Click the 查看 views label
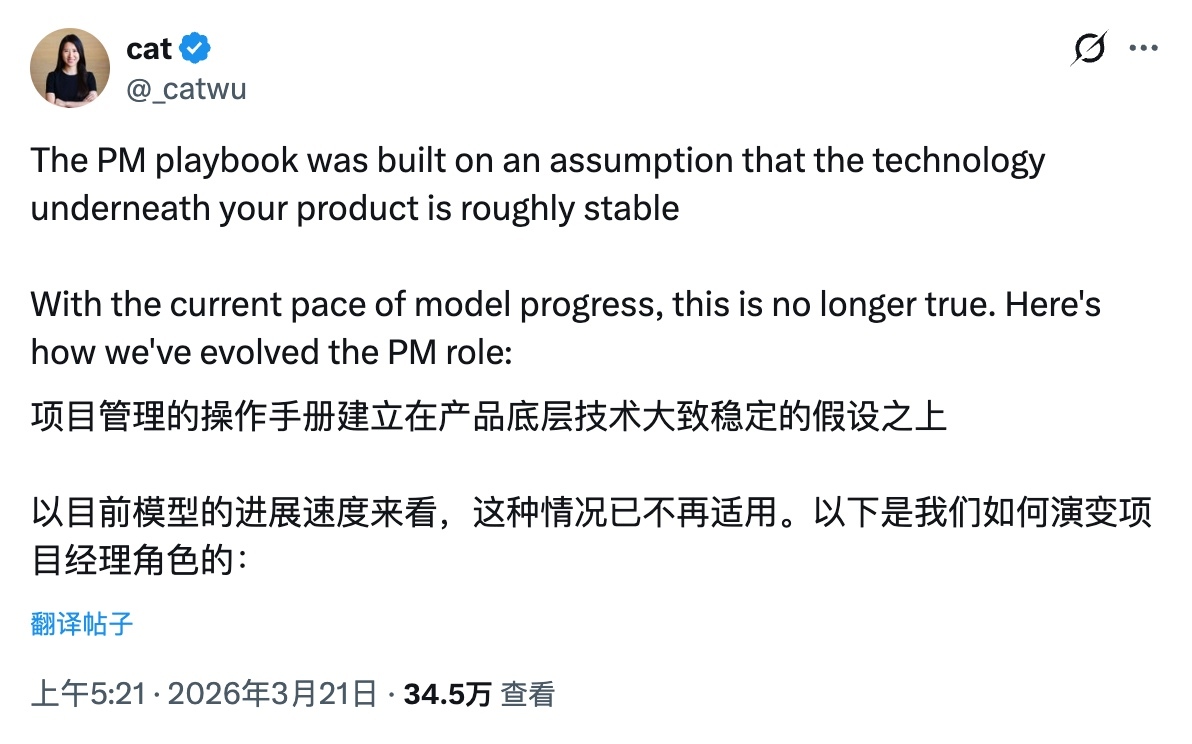This screenshot has height=744, width=1192. click(528, 693)
